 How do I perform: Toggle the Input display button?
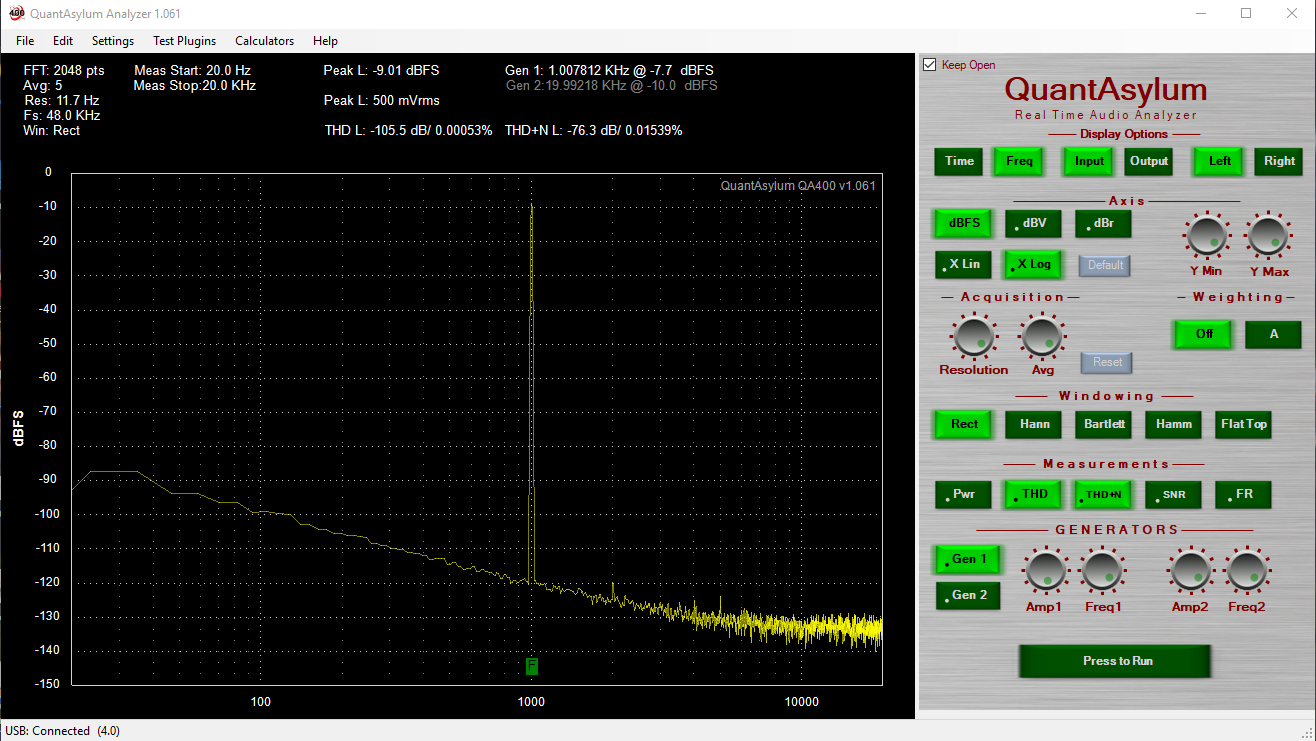pos(1089,161)
